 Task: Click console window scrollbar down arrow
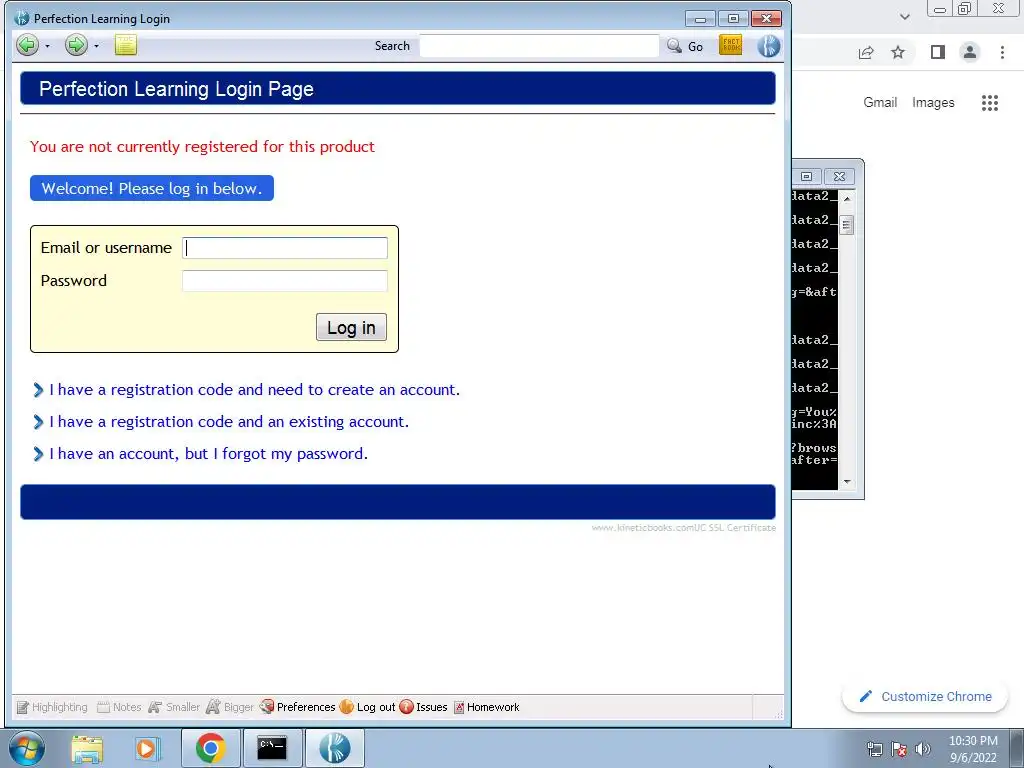click(x=846, y=482)
